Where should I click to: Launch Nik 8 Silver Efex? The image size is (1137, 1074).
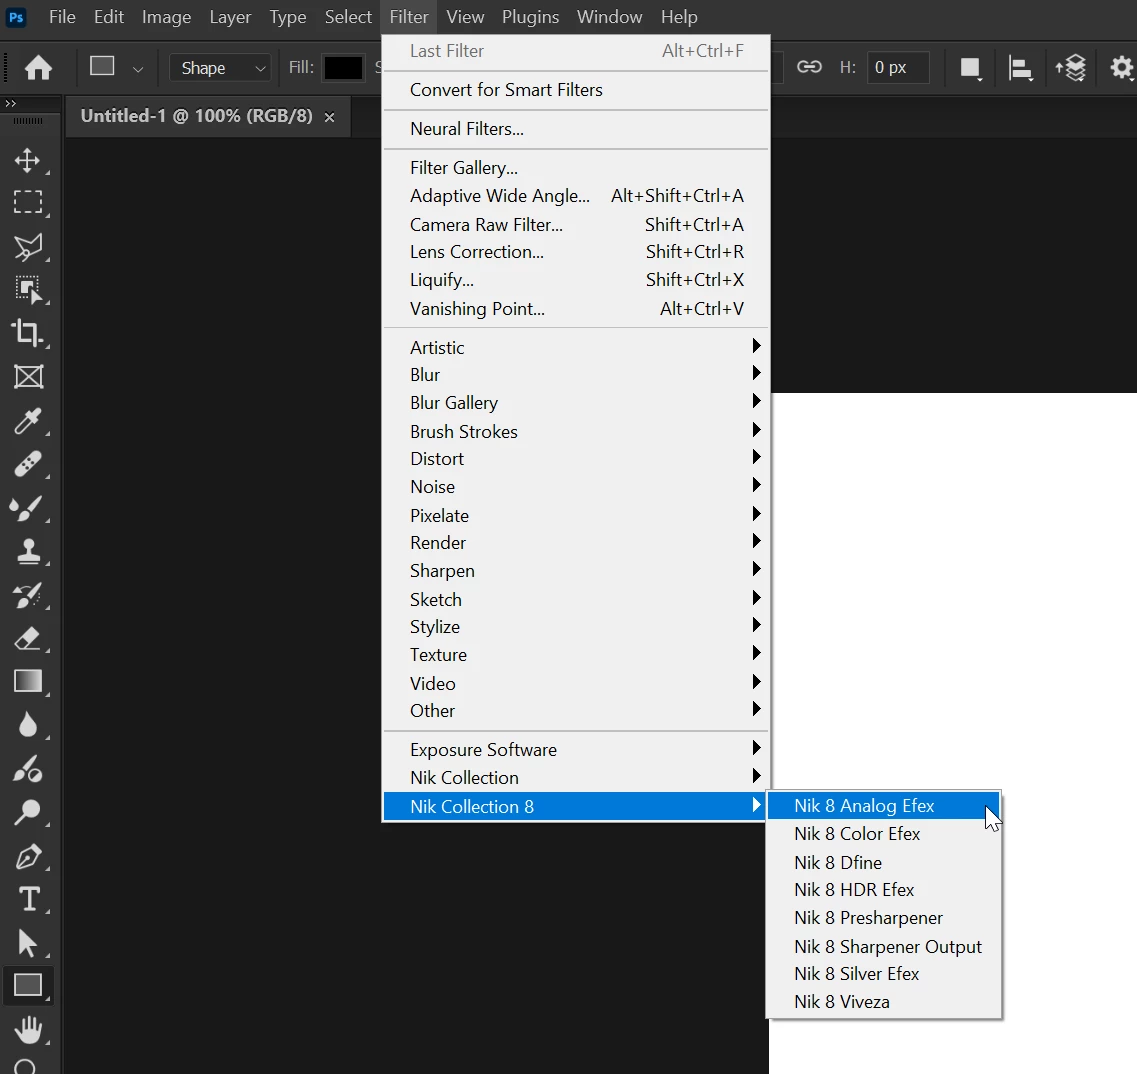pos(883,974)
